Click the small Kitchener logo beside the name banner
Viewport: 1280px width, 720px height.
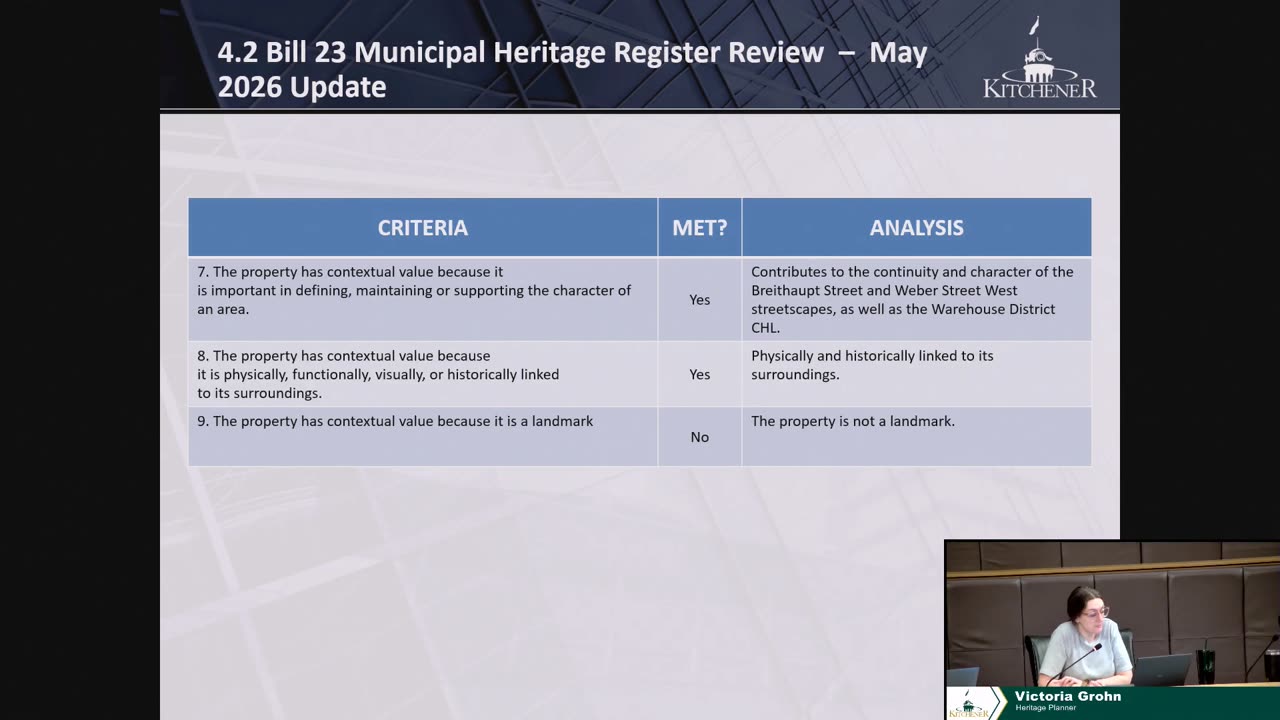969,706
